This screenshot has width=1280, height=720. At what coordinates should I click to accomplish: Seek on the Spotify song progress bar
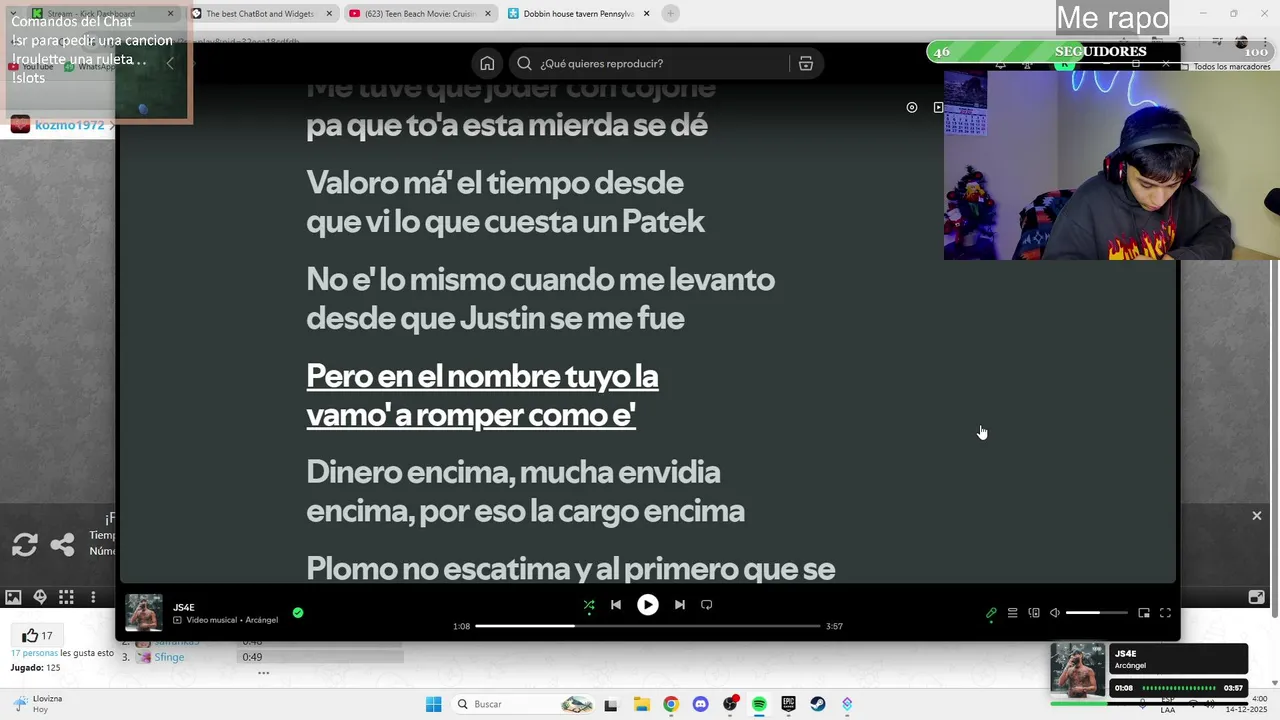[x=647, y=626]
